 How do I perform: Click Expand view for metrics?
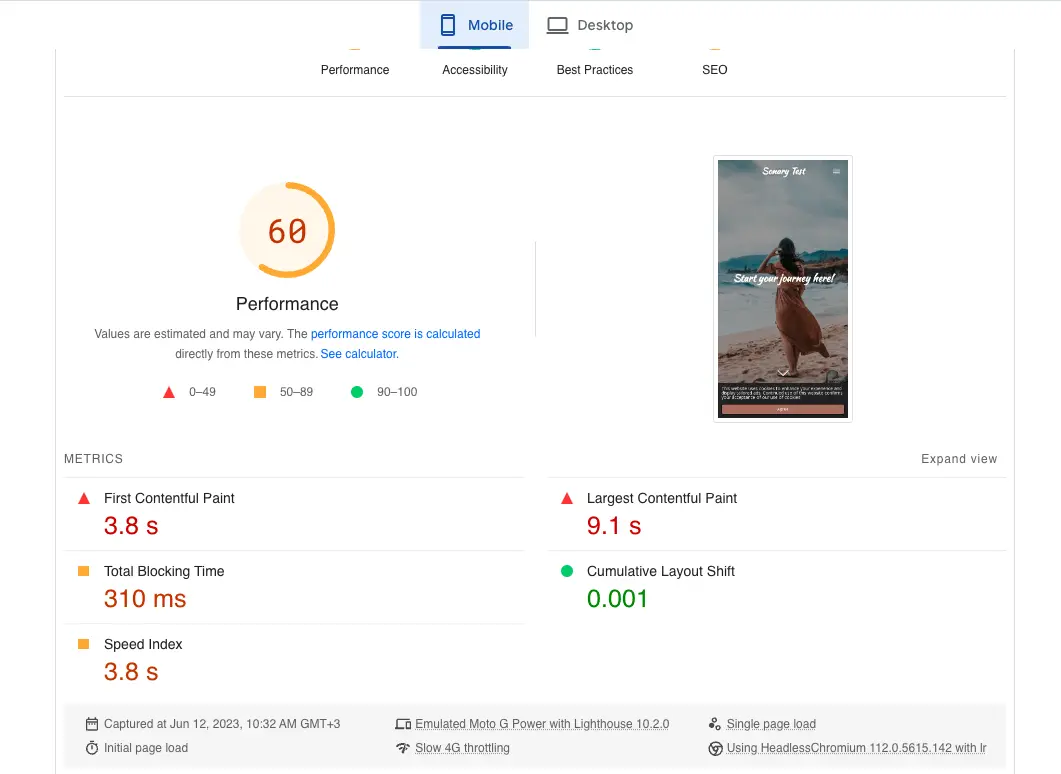pos(959,459)
